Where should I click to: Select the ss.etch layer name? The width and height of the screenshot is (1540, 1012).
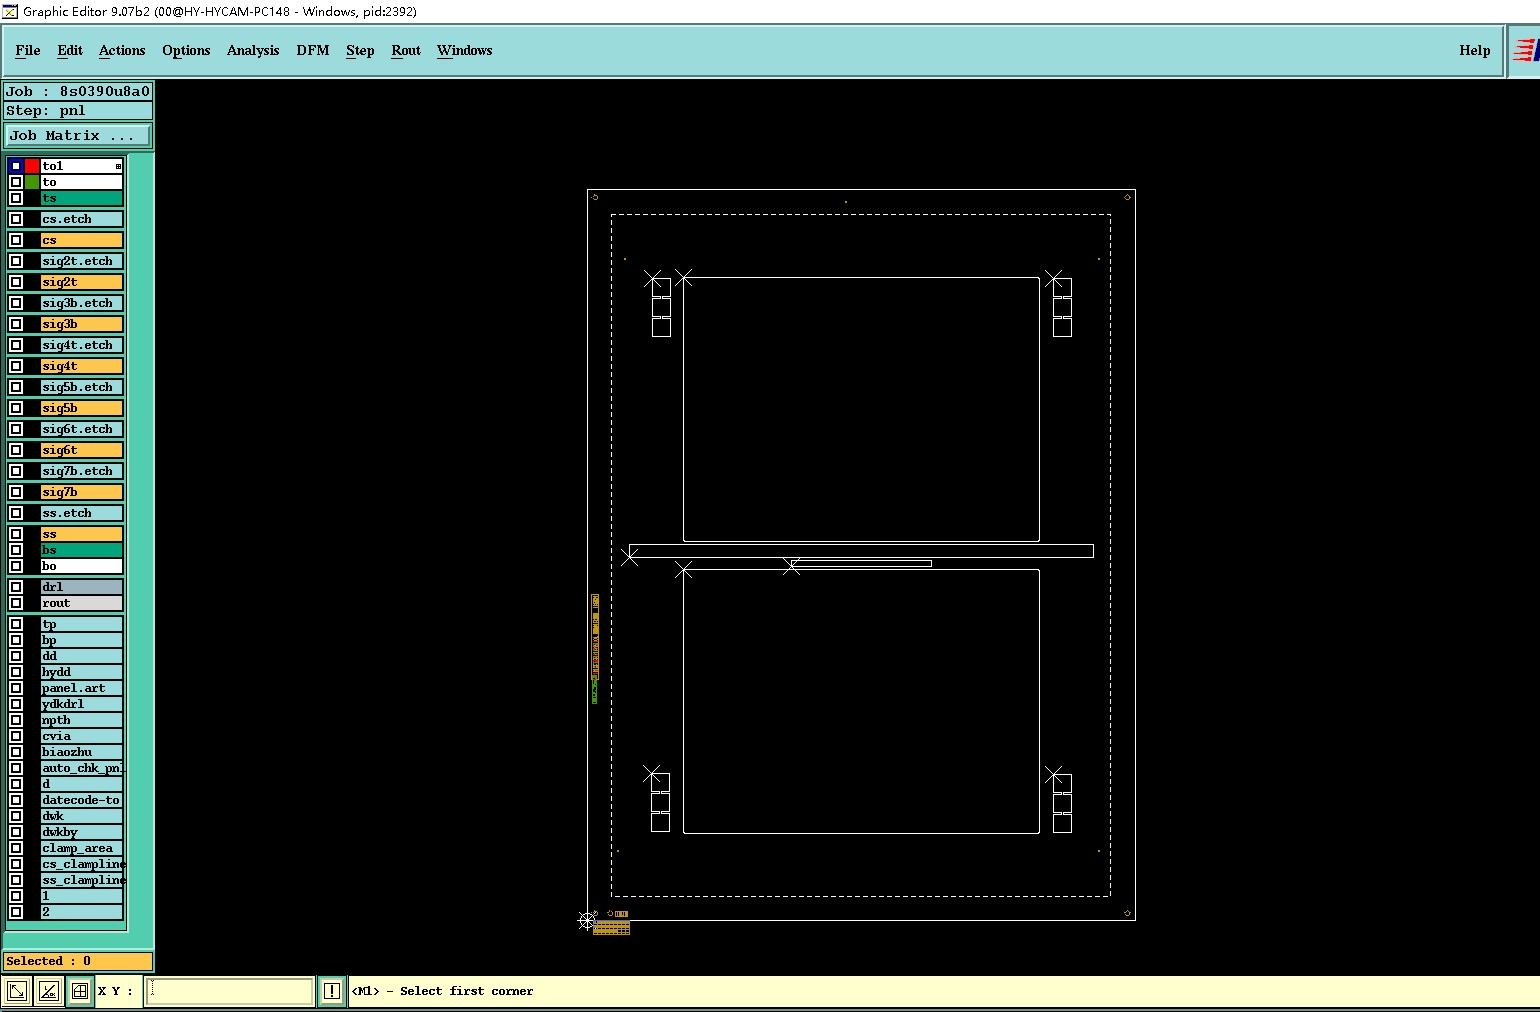[x=82, y=513]
